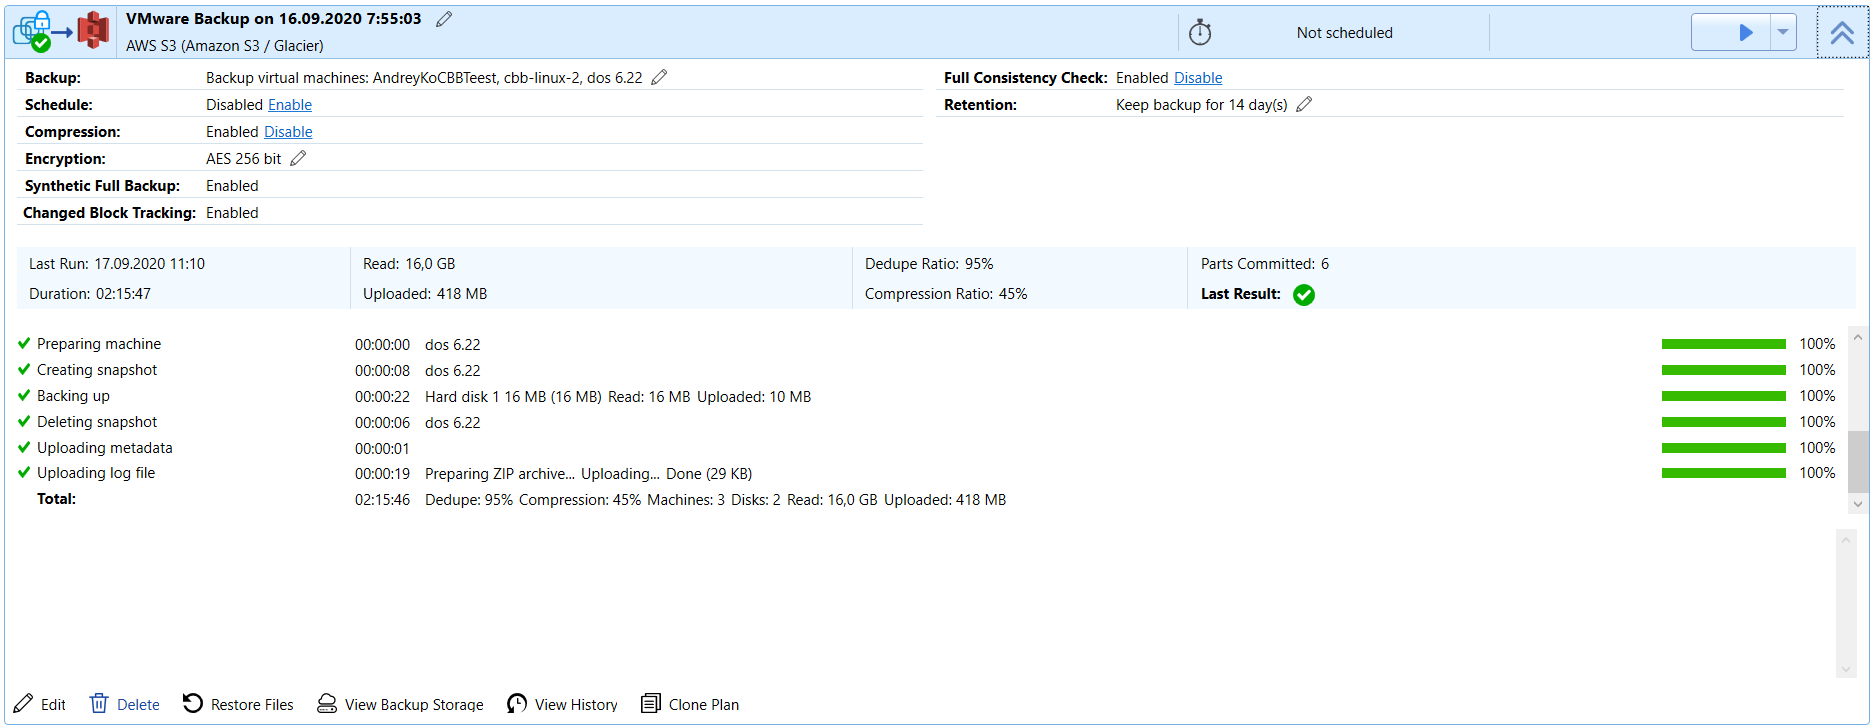The image size is (1874, 728).
Task: Delete this backup plan
Action: coord(125,704)
